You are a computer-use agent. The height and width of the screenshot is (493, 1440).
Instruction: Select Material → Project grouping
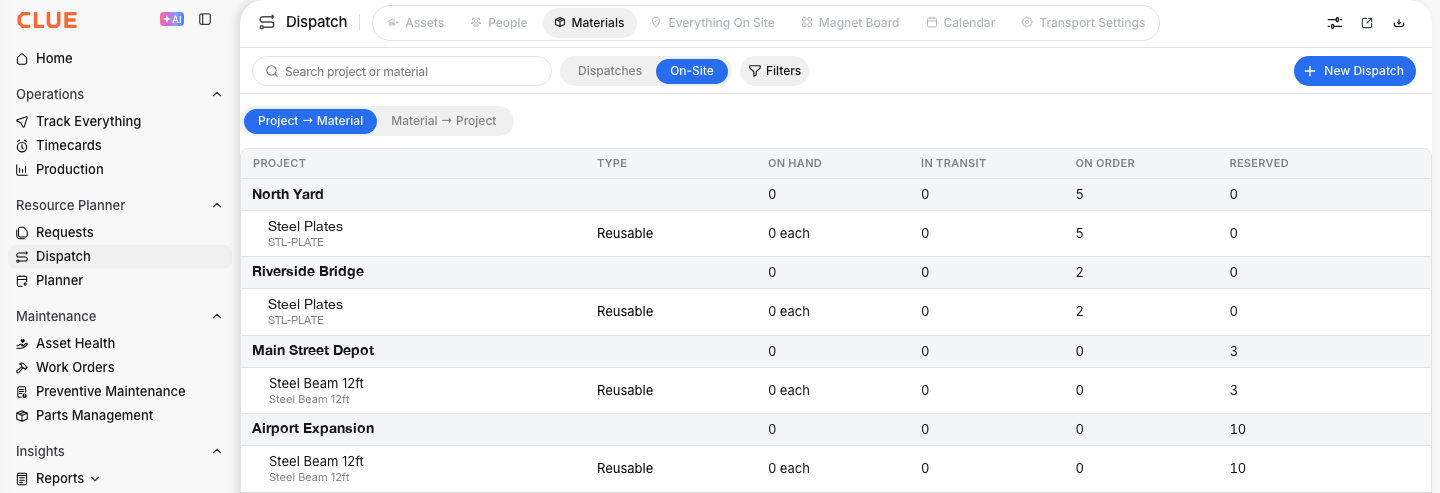[x=444, y=121]
